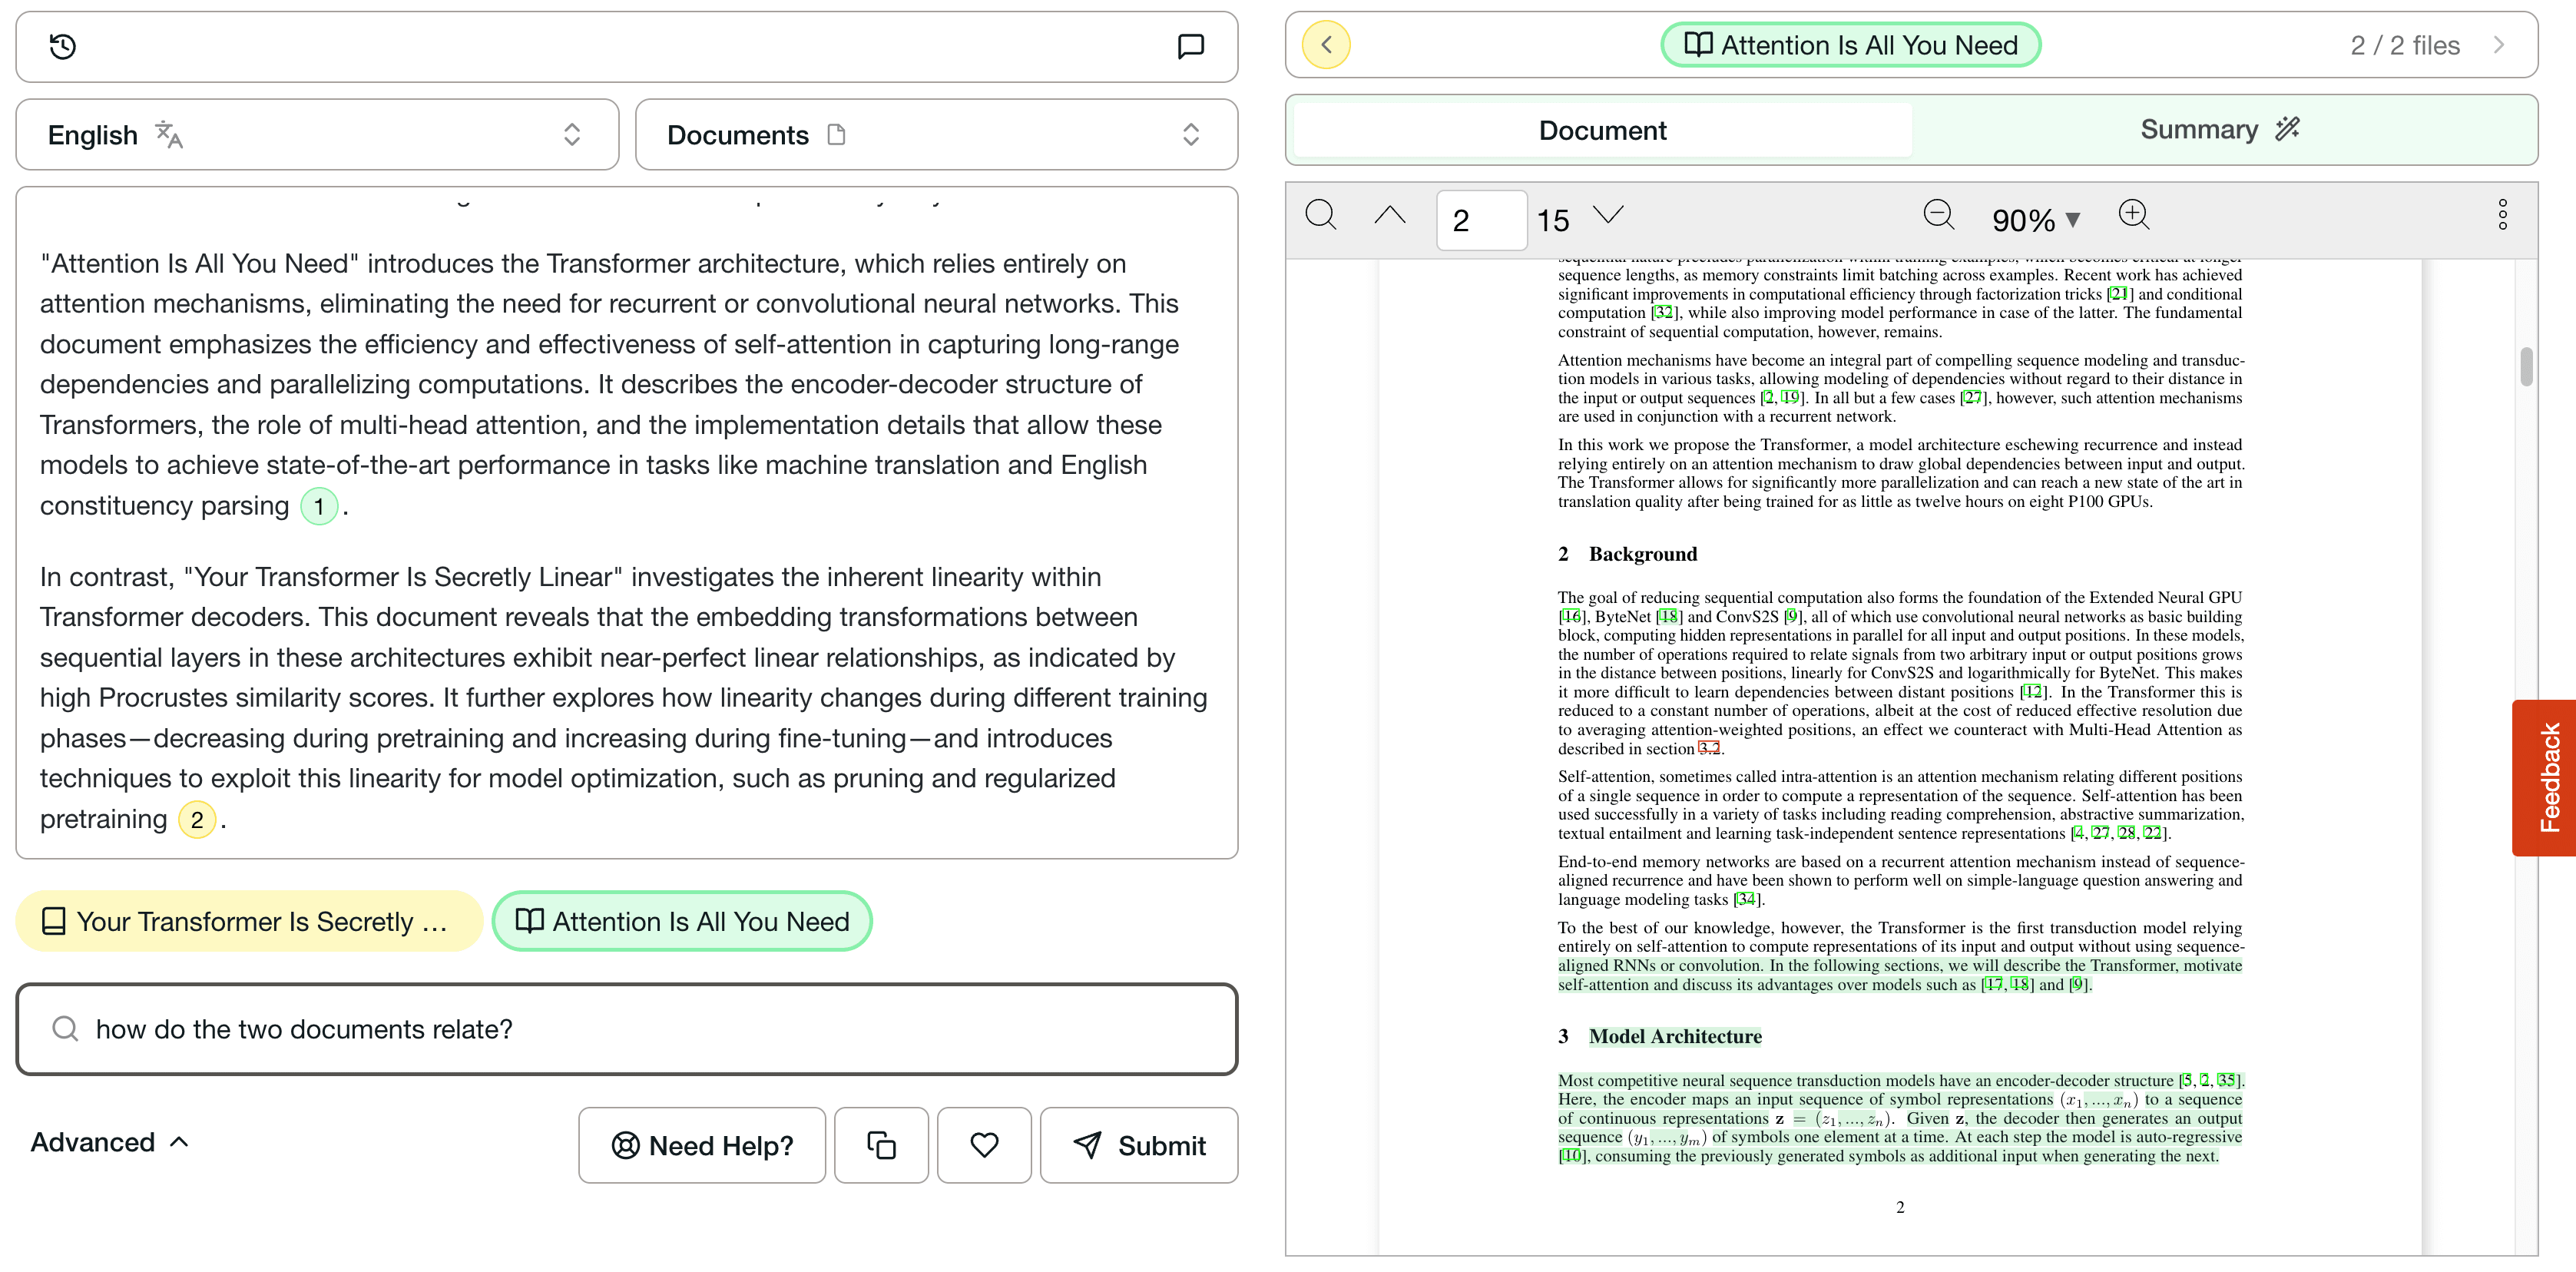Viewport: 2576px width, 1272px height.
Task: Go to the next file arrow
Action: pyautogui.click(x=2499, y=45)
